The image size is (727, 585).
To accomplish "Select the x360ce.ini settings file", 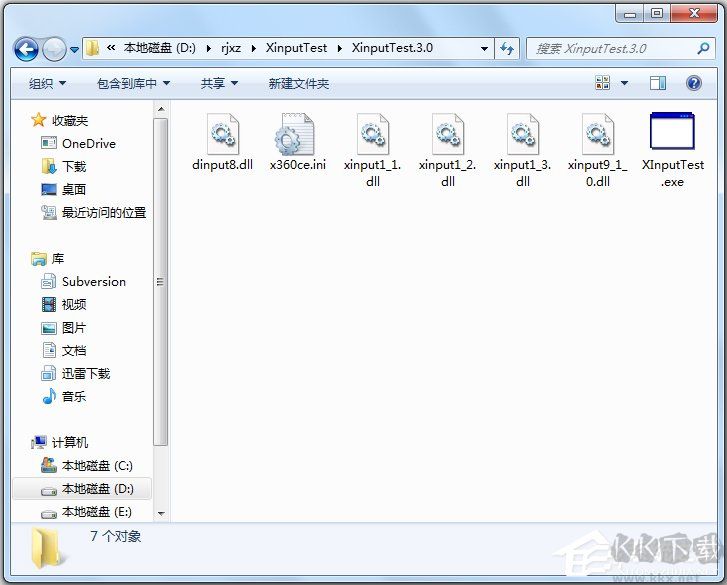I will 297,134.
